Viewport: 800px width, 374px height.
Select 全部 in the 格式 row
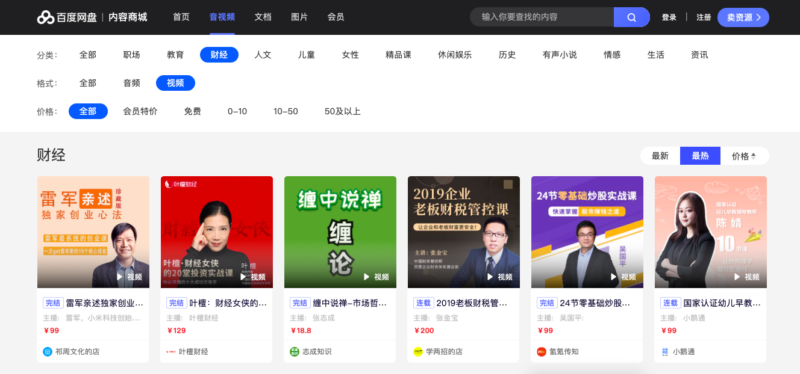click(88, 83)
